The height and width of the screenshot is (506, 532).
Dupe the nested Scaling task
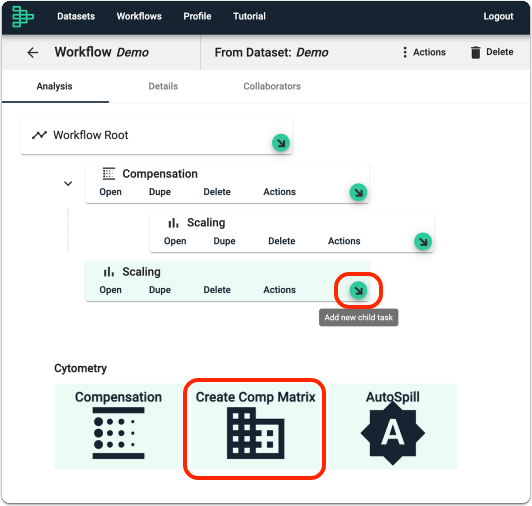224,241
